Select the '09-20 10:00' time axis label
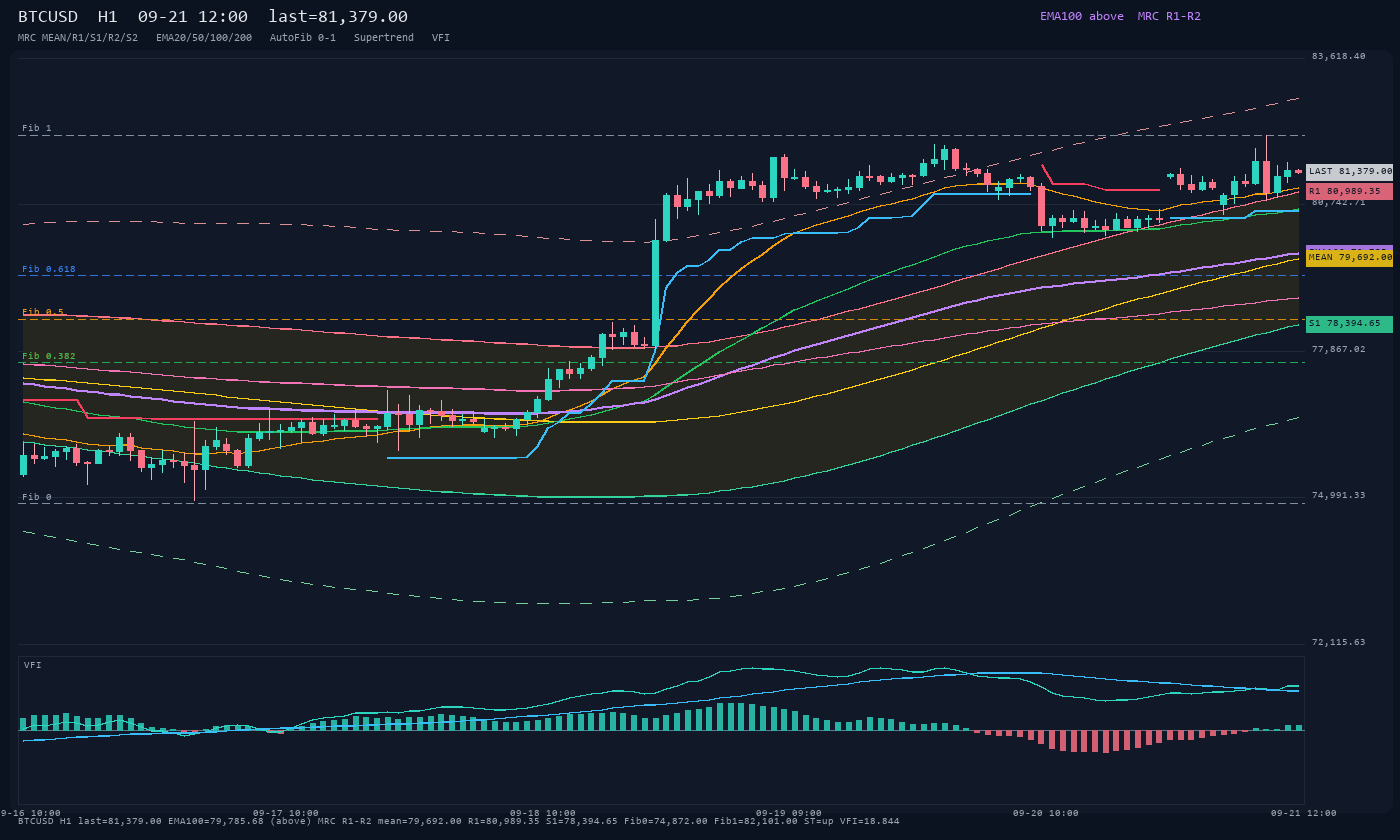 [1046, 813]
